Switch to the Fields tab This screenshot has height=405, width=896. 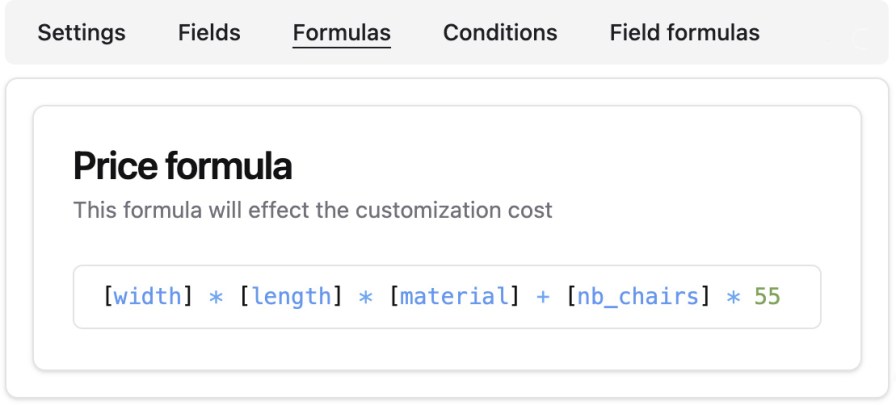tap(209, 33)
